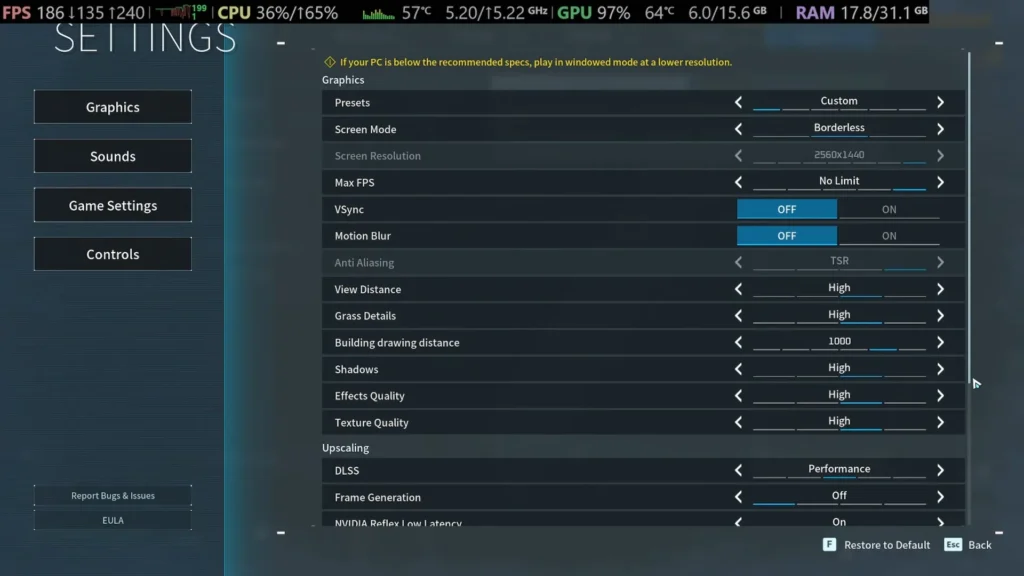This screenshot has width=1024, height=576.
Task: Click the Texture Quality value High
Action: tap(839, 421)
